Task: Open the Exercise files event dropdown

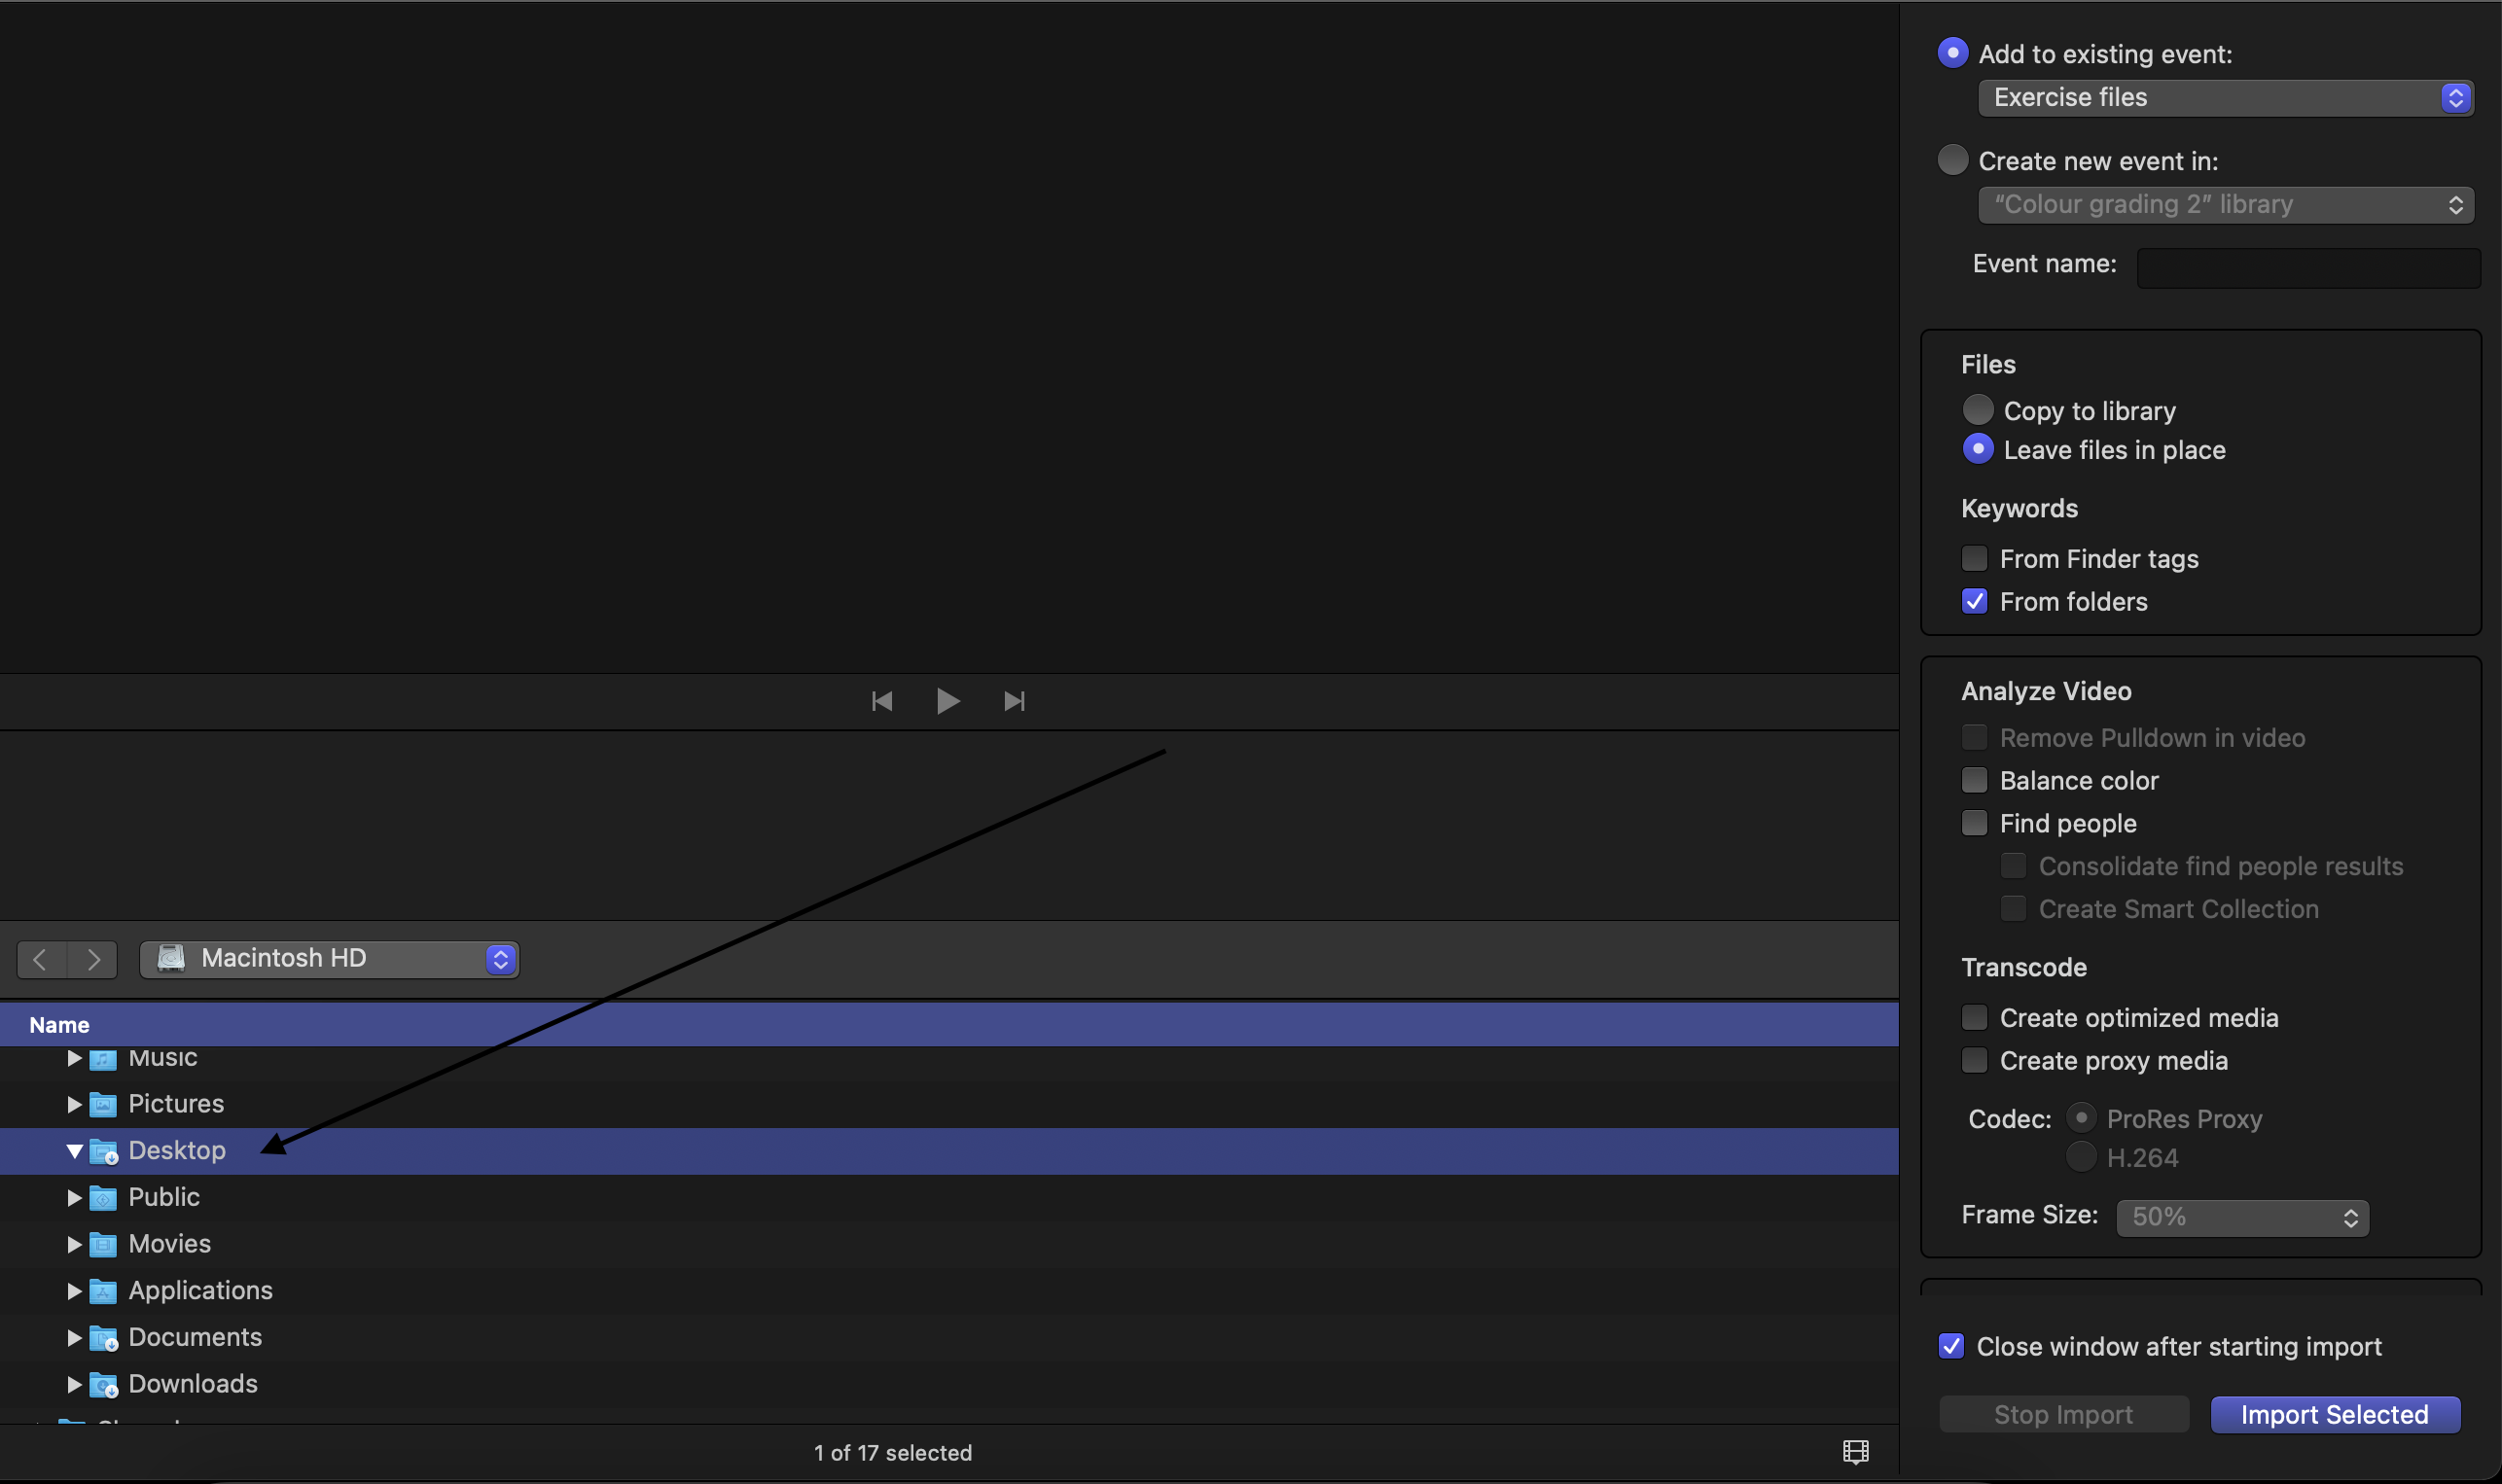Action: [x=2225, y=98]
